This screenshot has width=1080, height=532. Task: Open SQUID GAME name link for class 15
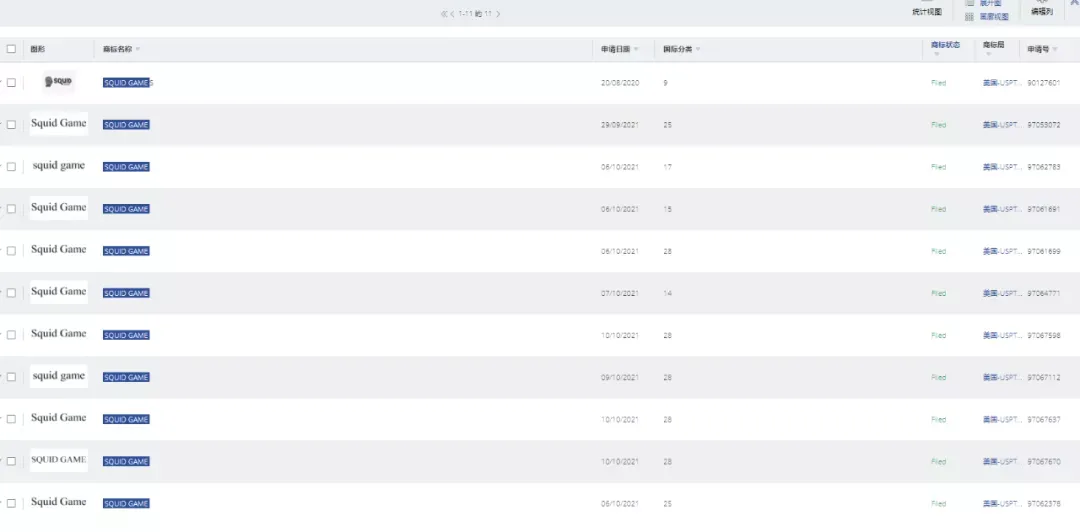[126, 209]
